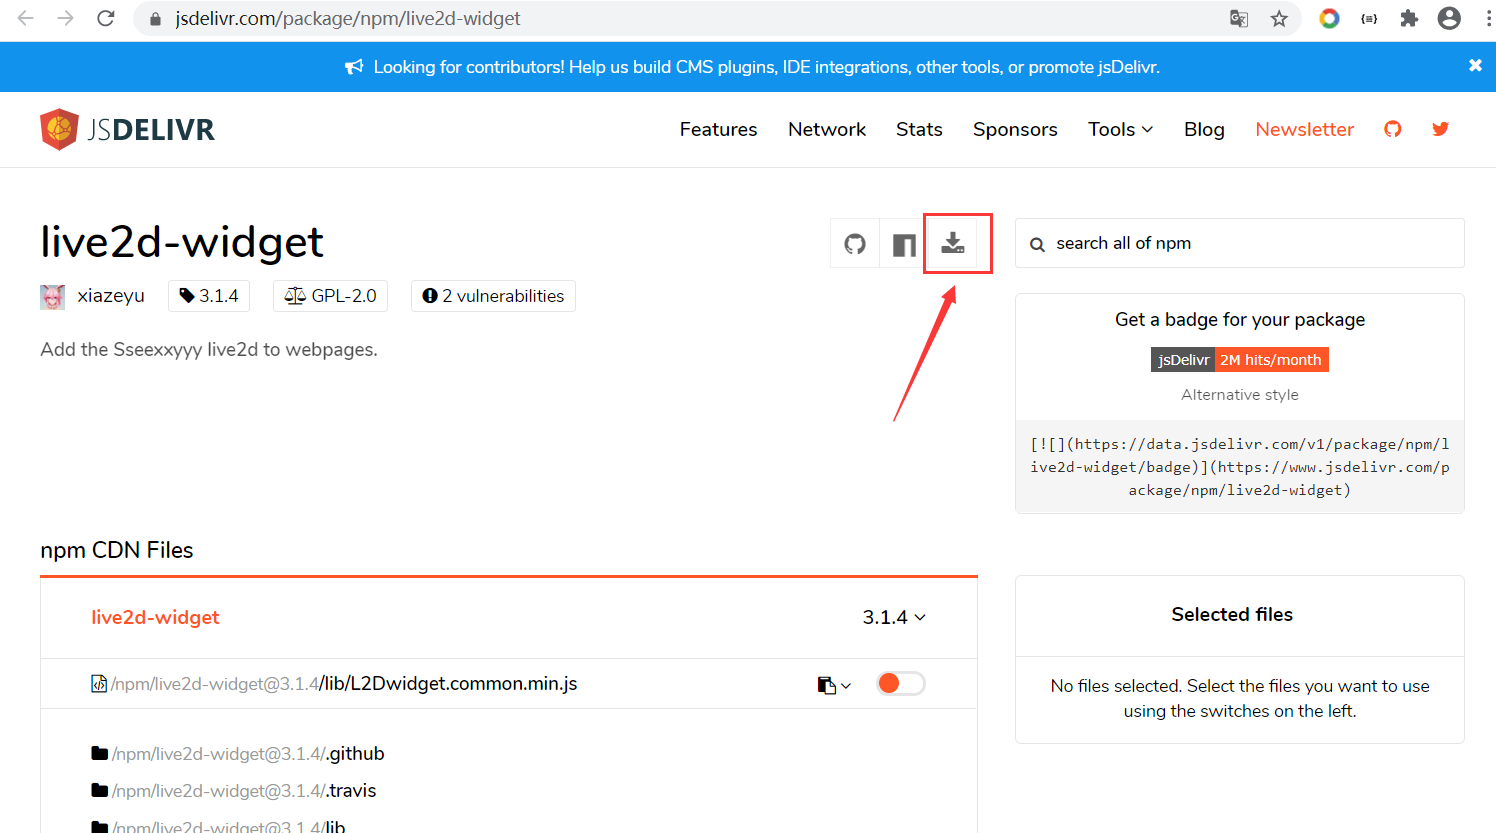This screenshot has width=1496, height=833.
Task: Download the live2d-widget package
Action: pos(953,243)
